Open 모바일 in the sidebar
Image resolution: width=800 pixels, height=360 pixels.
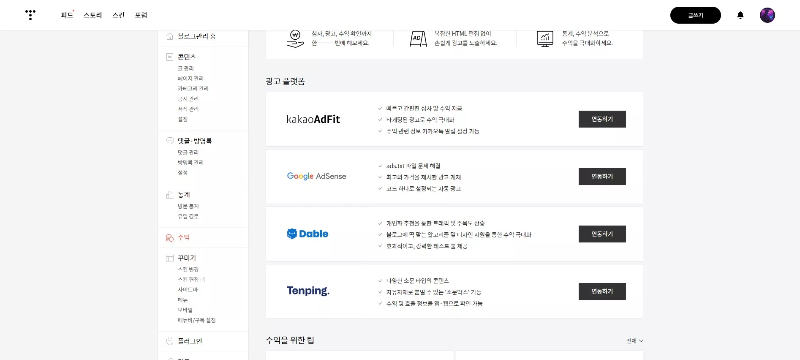point(185,310)
